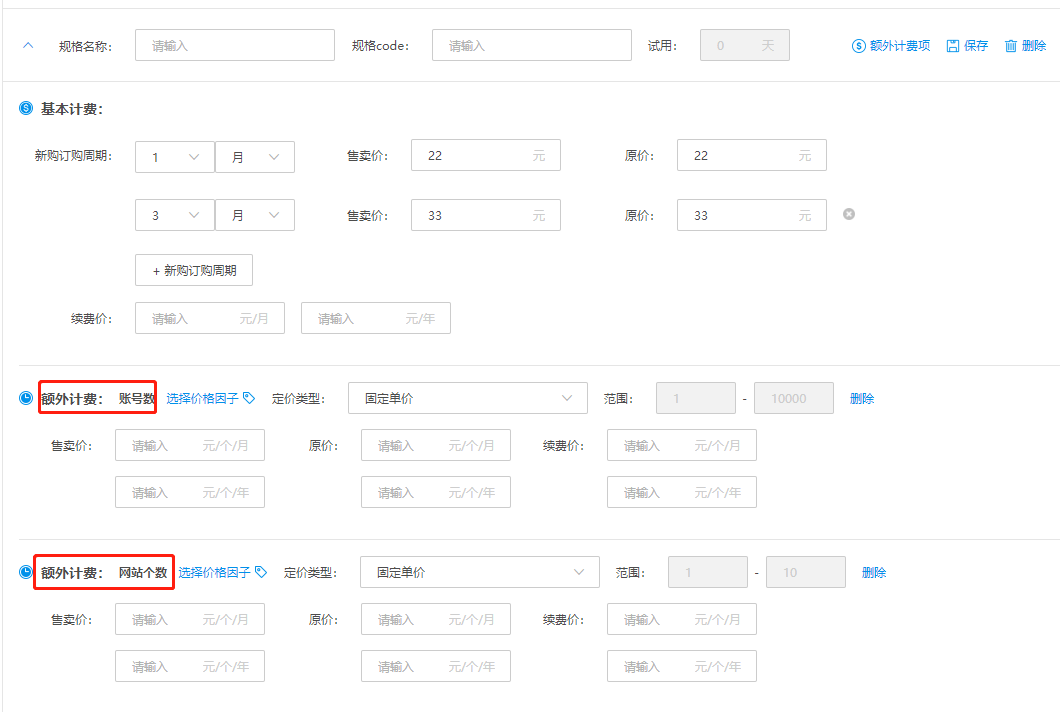The image size is (1060, 712).
Task: Click the 删除 trash icon at top
Action: (1011, 46)
